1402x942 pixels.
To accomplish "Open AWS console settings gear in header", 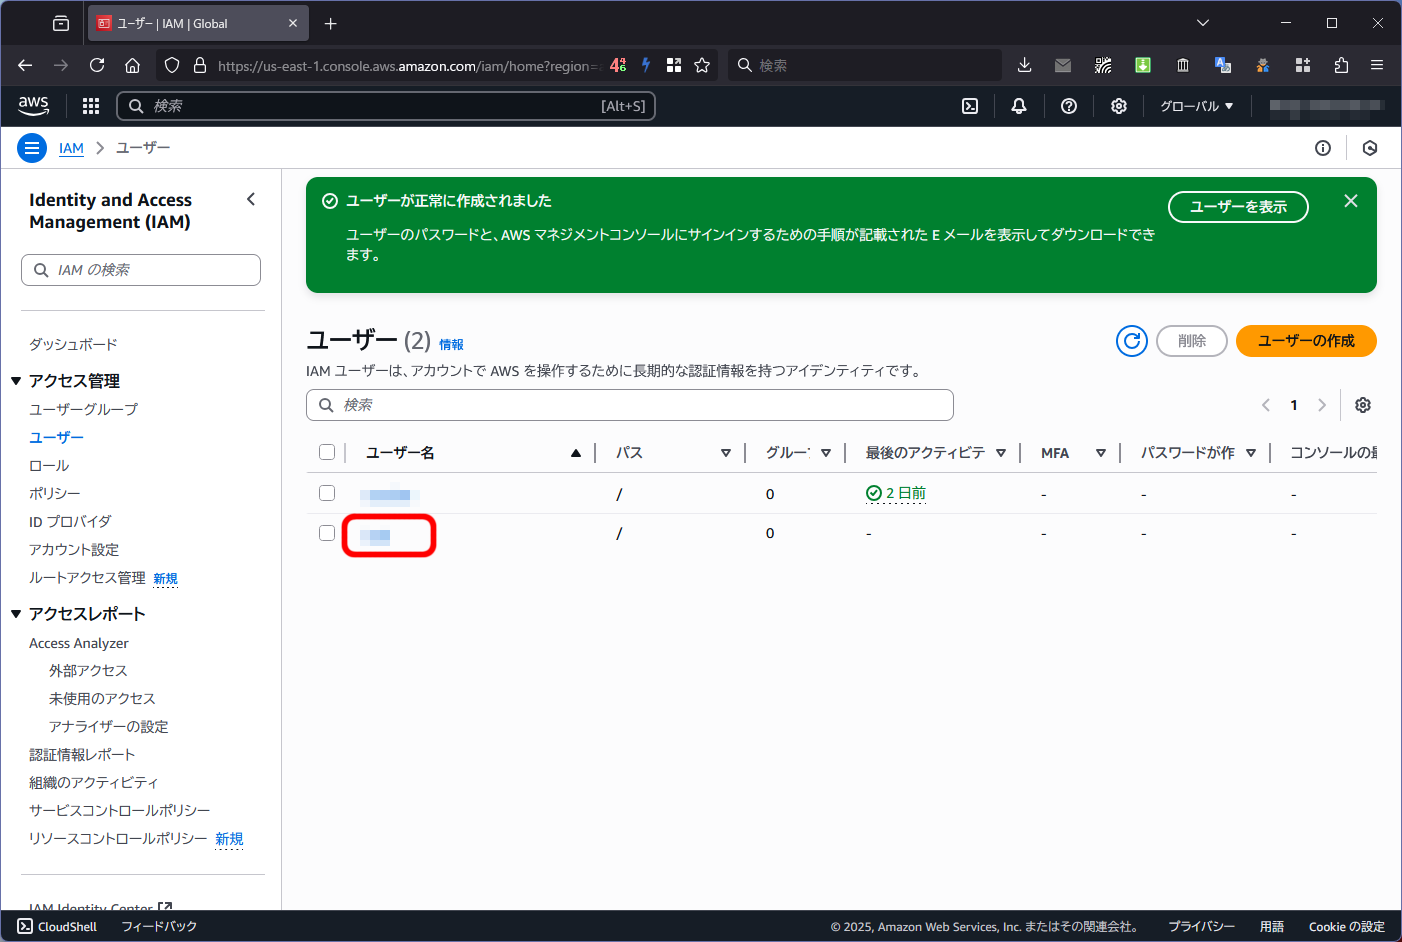I will (1119, 106).
